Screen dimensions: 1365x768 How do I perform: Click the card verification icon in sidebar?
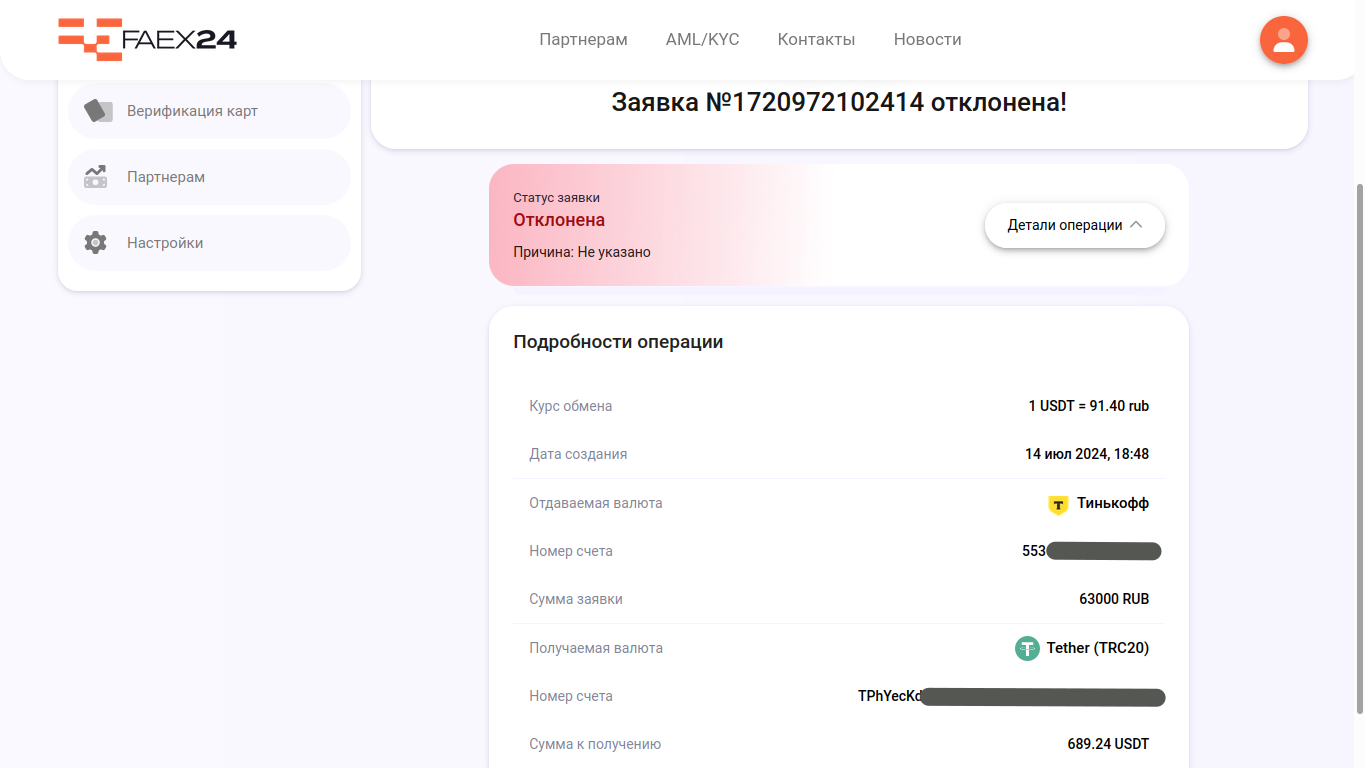(97, 111)
